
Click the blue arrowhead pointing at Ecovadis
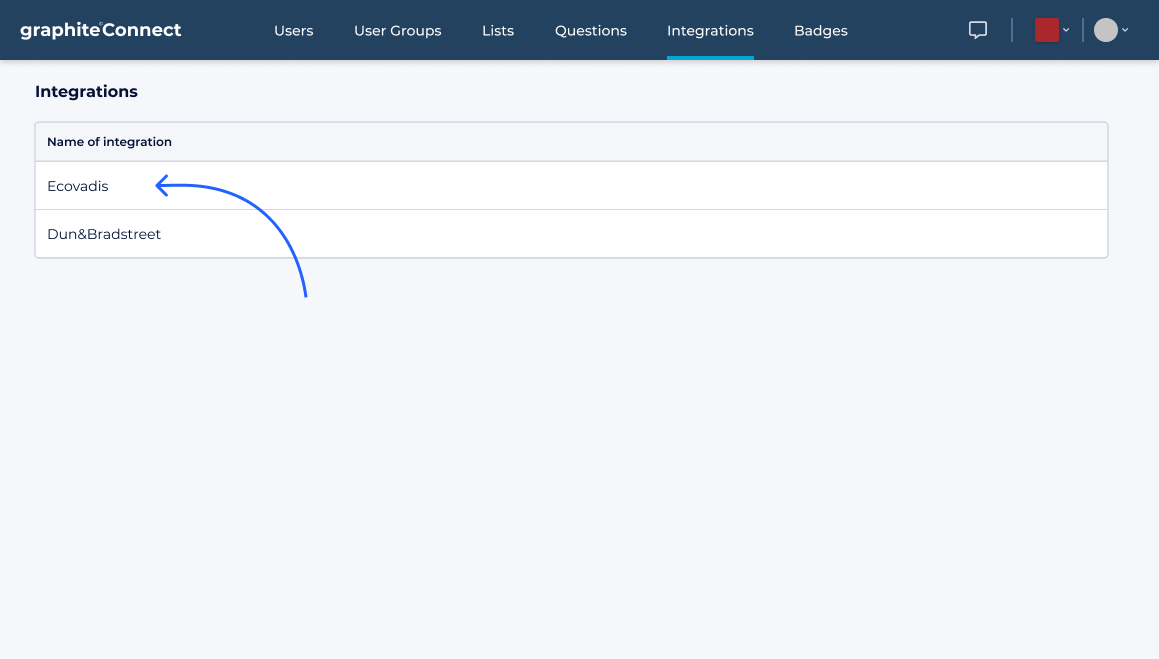tap(162, 185)
